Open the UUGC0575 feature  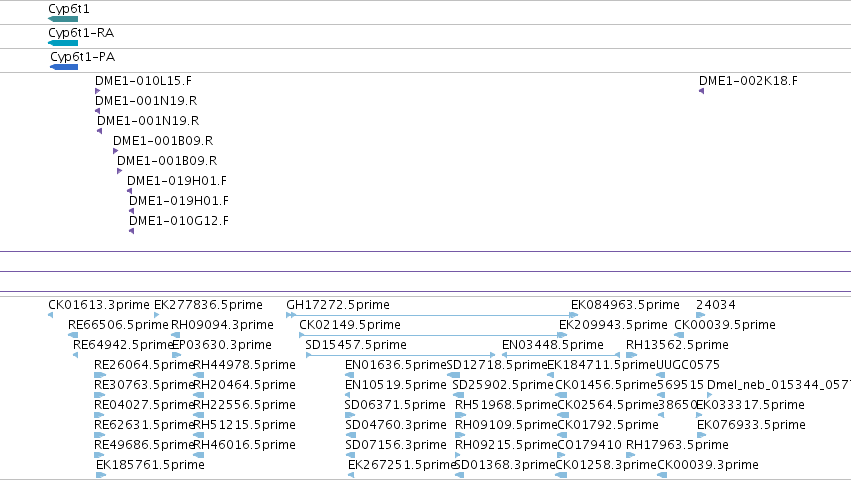(x=688, y=365)
